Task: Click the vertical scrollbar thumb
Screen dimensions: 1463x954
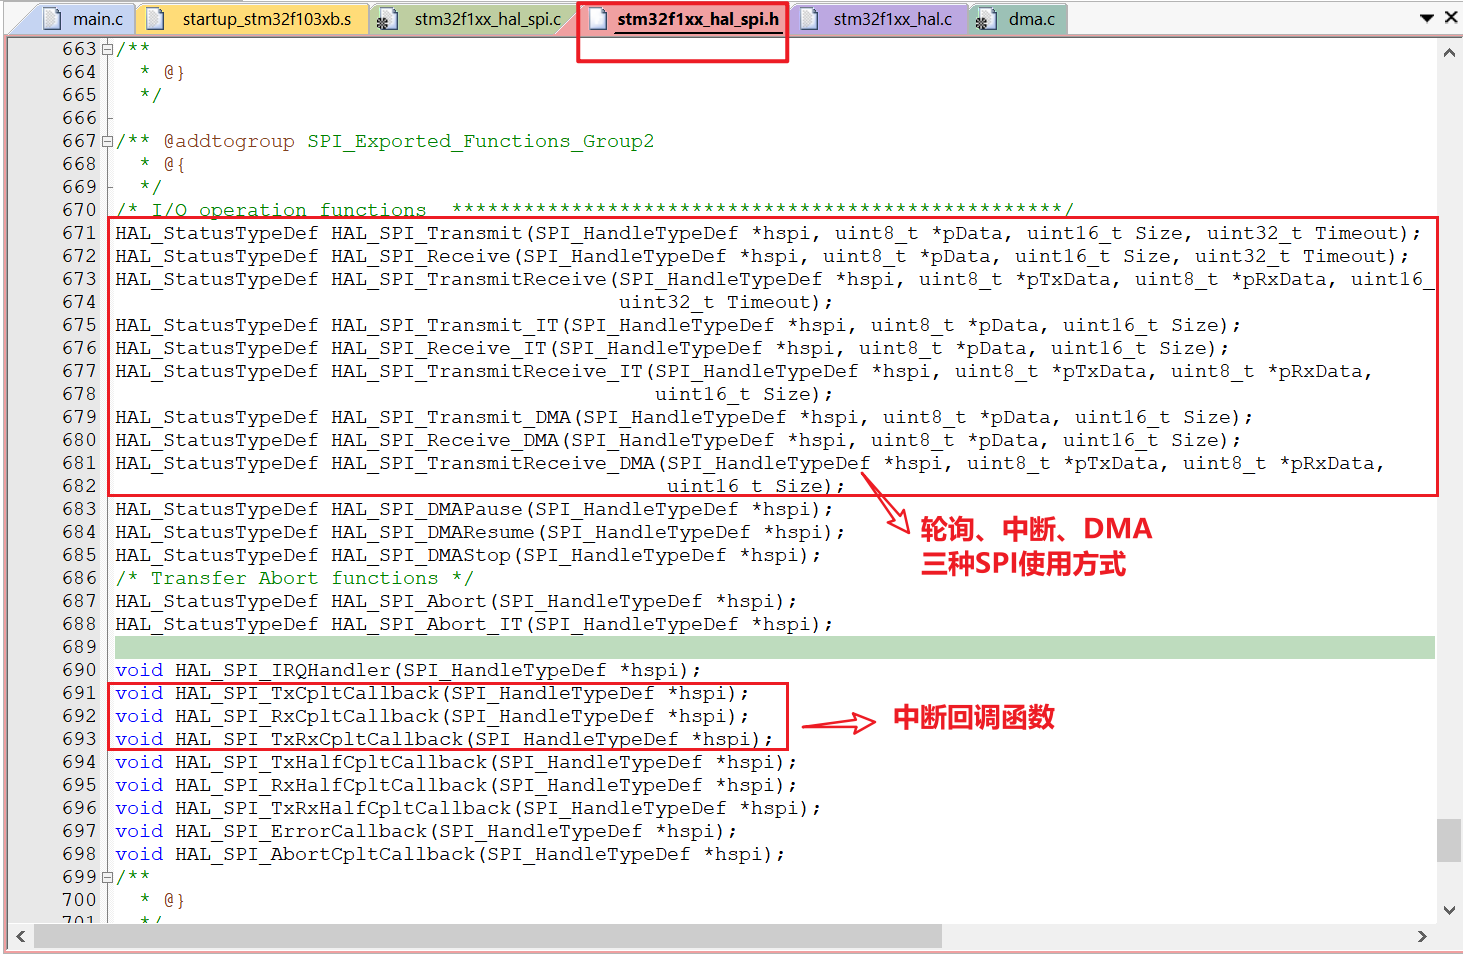Action: click(x=1449, y=840)
